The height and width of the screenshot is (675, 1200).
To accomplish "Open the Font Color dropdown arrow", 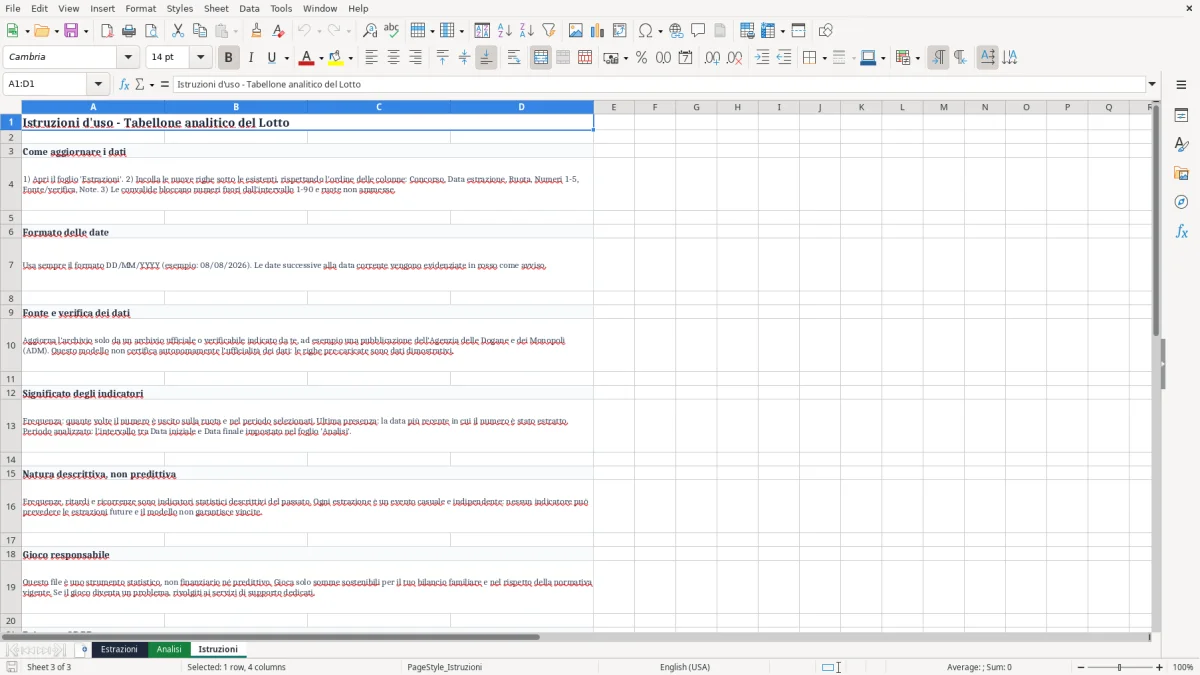I will [320, 58].
